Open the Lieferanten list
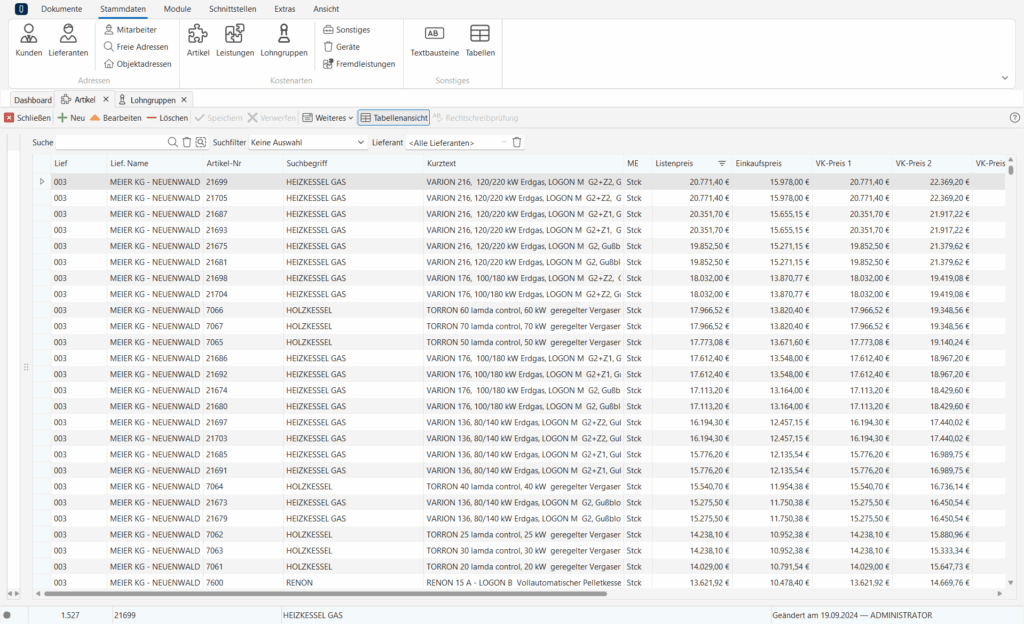The width and height of the screenshot is (1024, 624). tap(68, 40)
